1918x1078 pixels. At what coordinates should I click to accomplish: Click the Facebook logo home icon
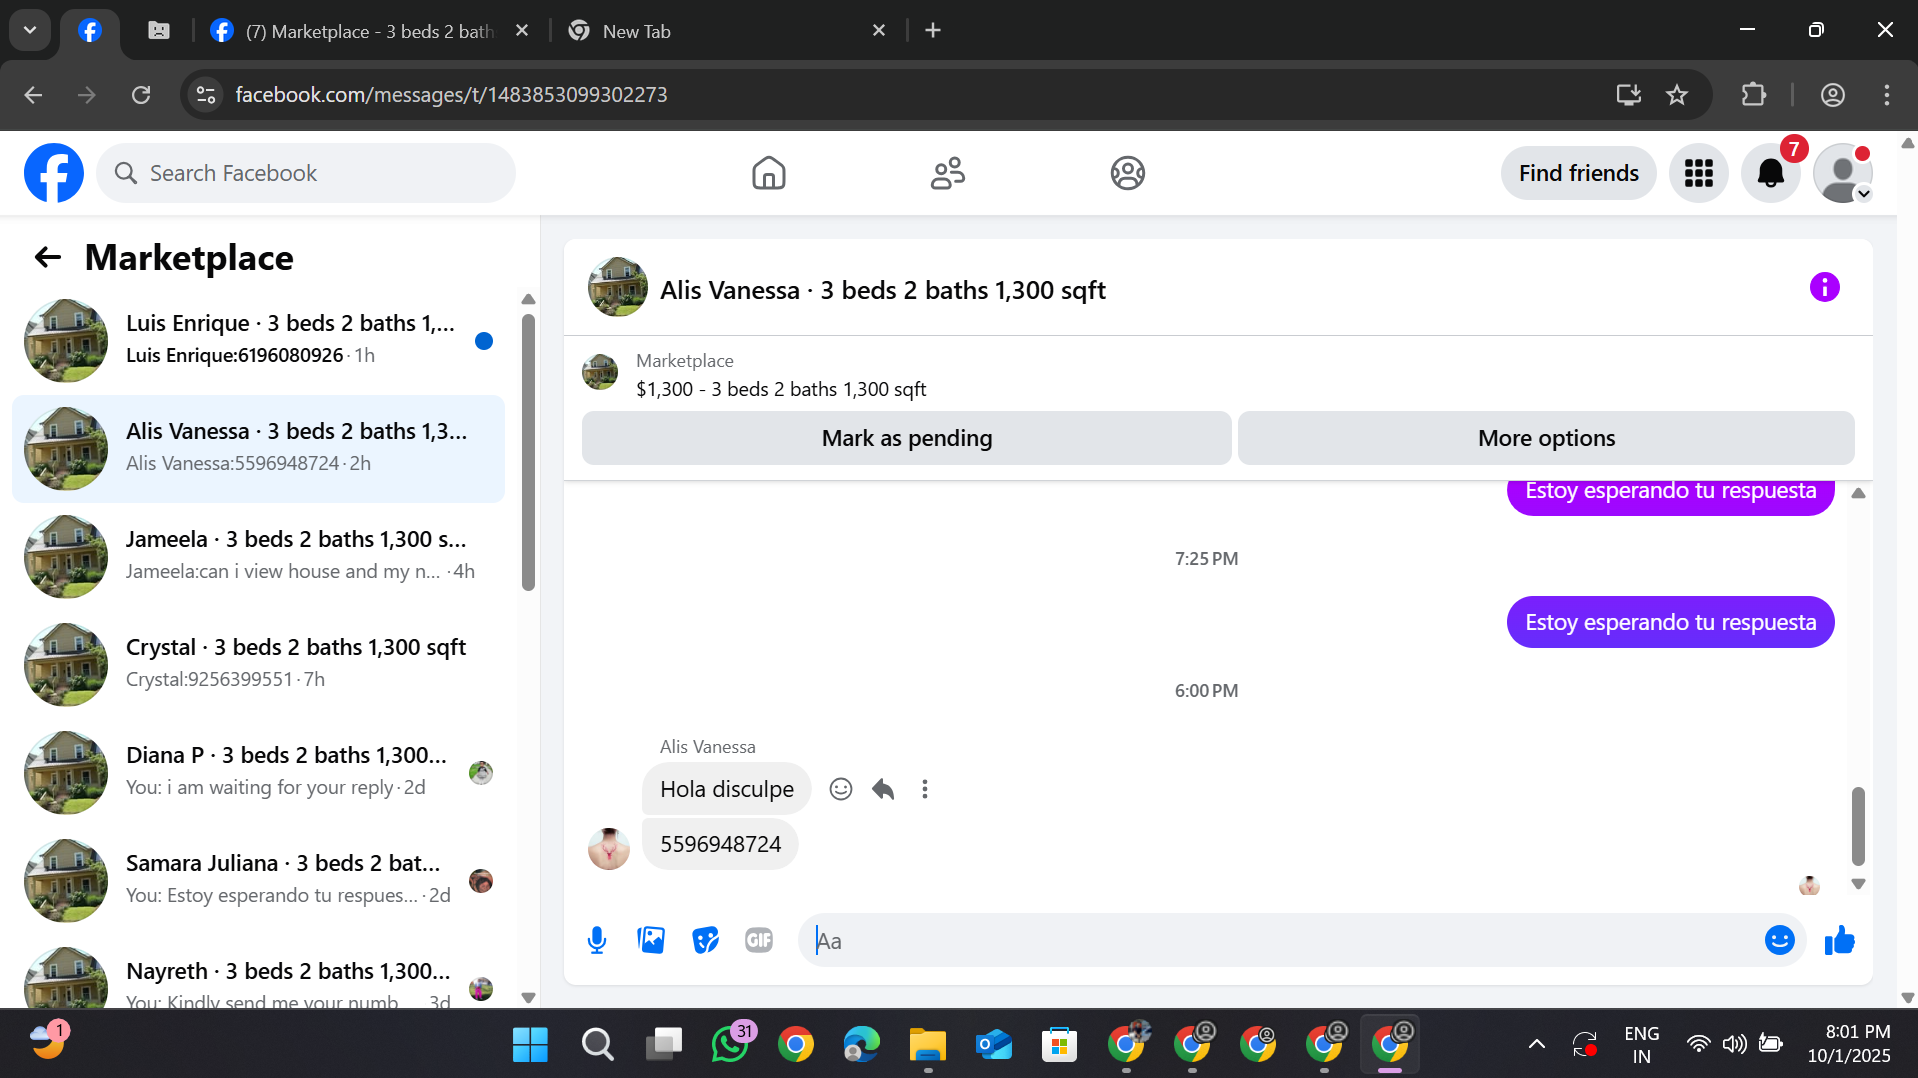point(54,173)
